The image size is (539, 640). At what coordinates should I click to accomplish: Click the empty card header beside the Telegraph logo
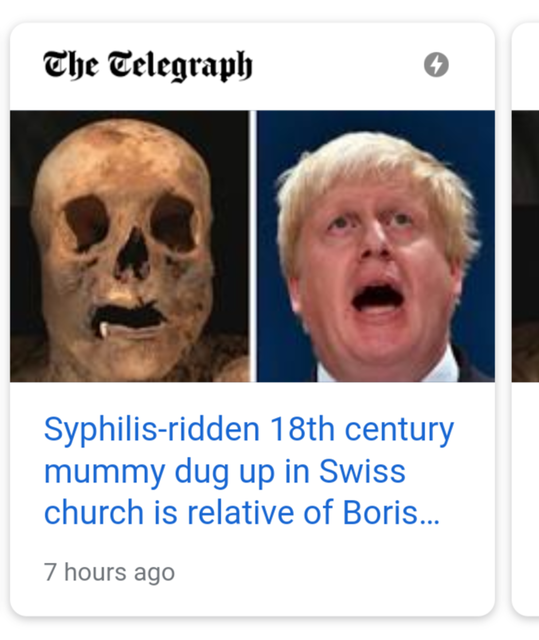pos(338,65)
